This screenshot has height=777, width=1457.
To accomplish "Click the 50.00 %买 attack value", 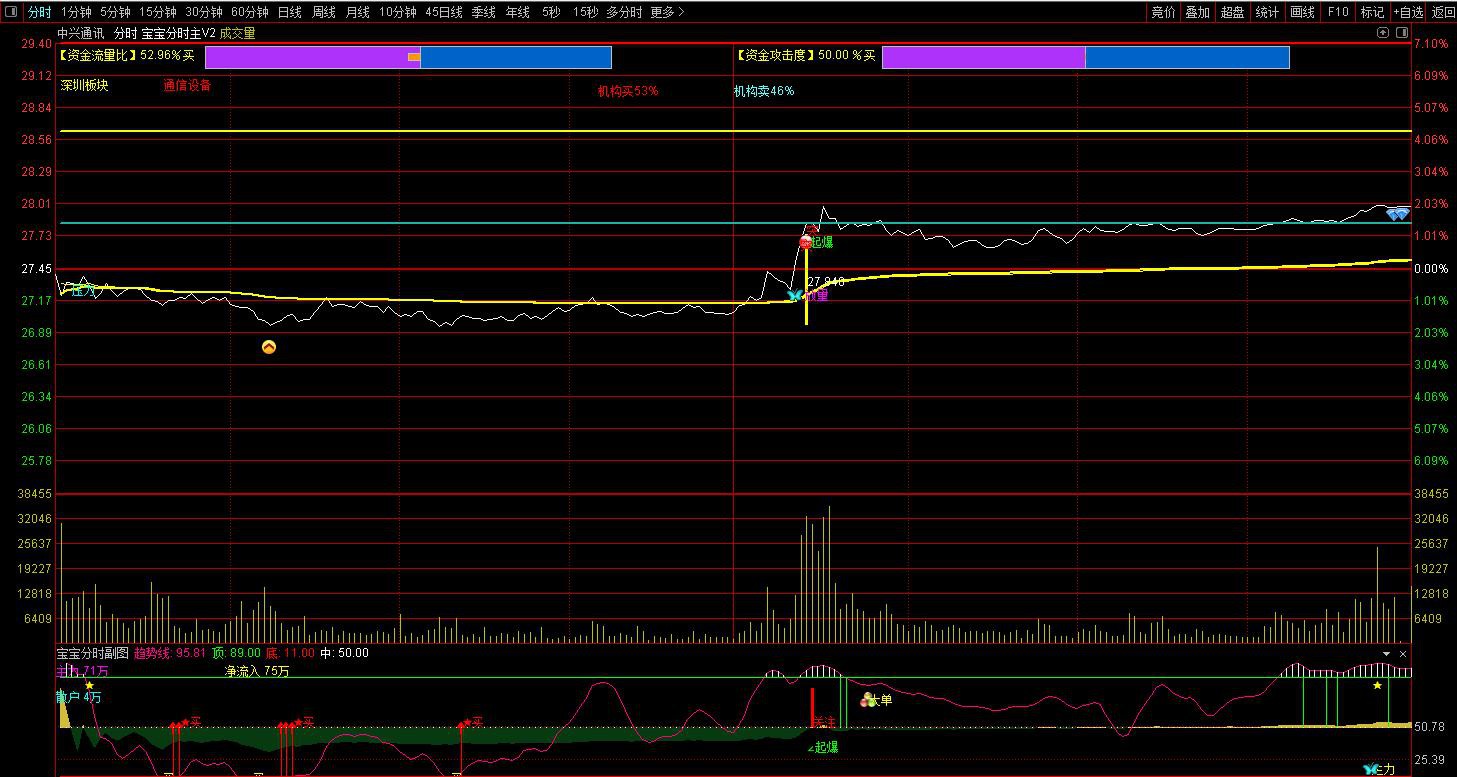I will [846, 56].
